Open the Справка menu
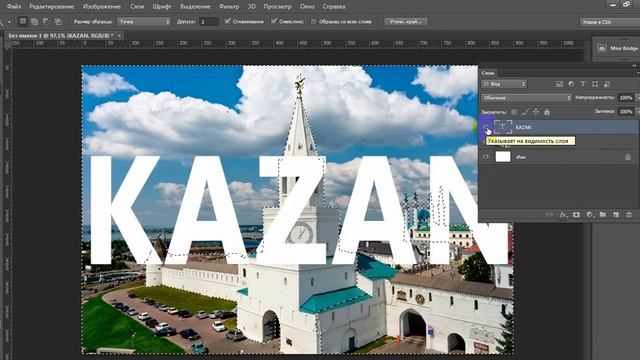The height and width of the screenshot is (360, 640). pyautogui.click(x=333, y=7)
